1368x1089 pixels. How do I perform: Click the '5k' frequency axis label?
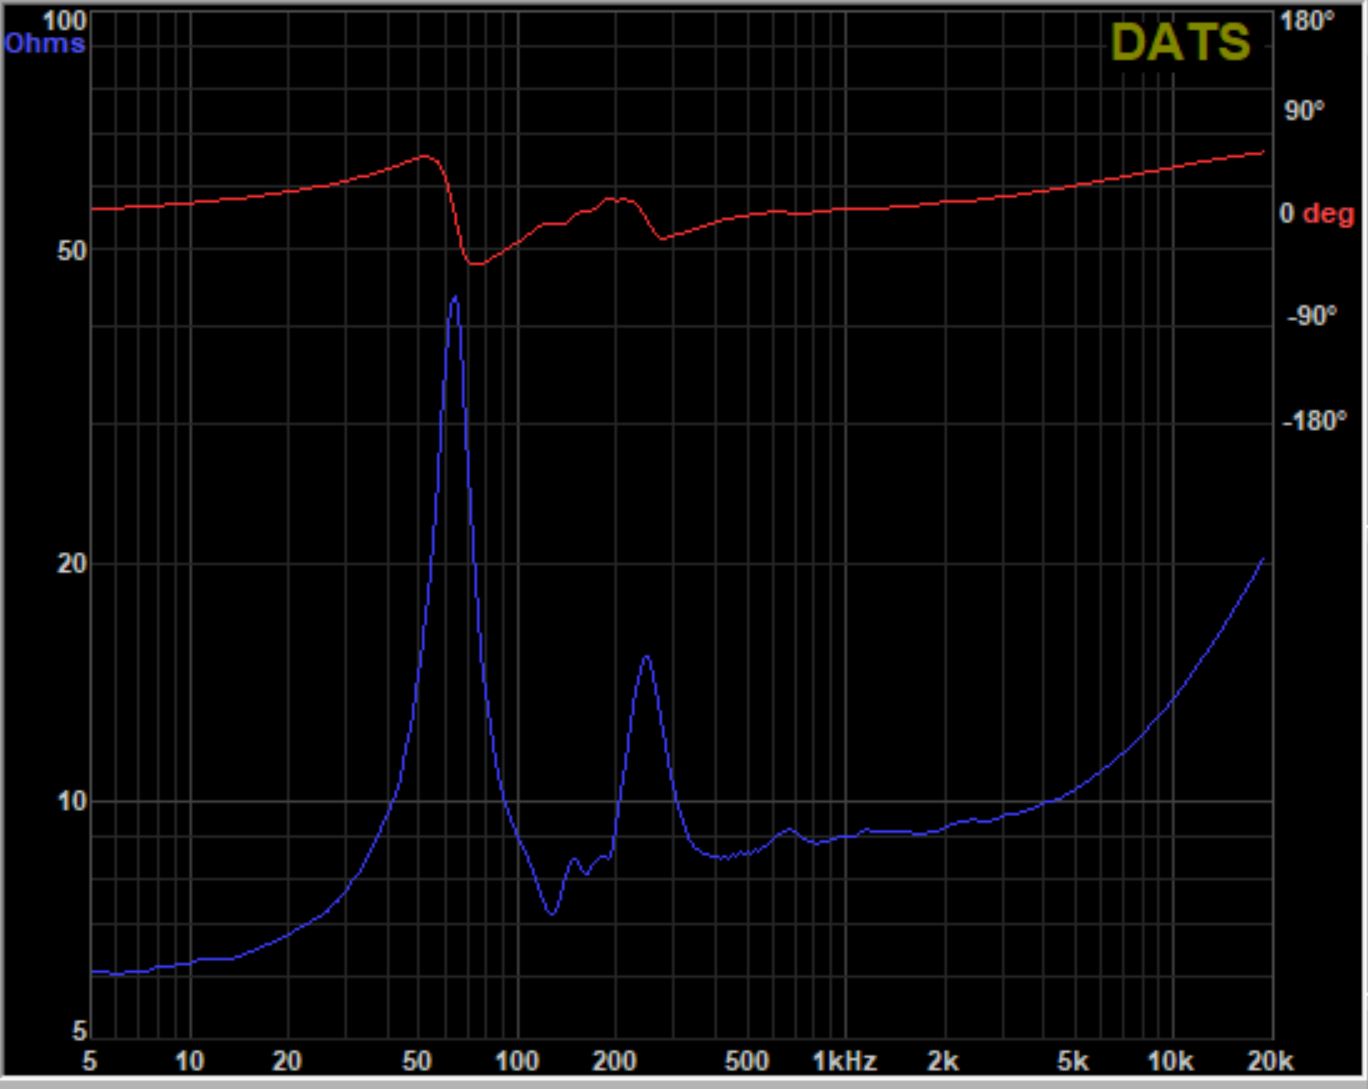pyautogui.click(x=1073, y=1061)
